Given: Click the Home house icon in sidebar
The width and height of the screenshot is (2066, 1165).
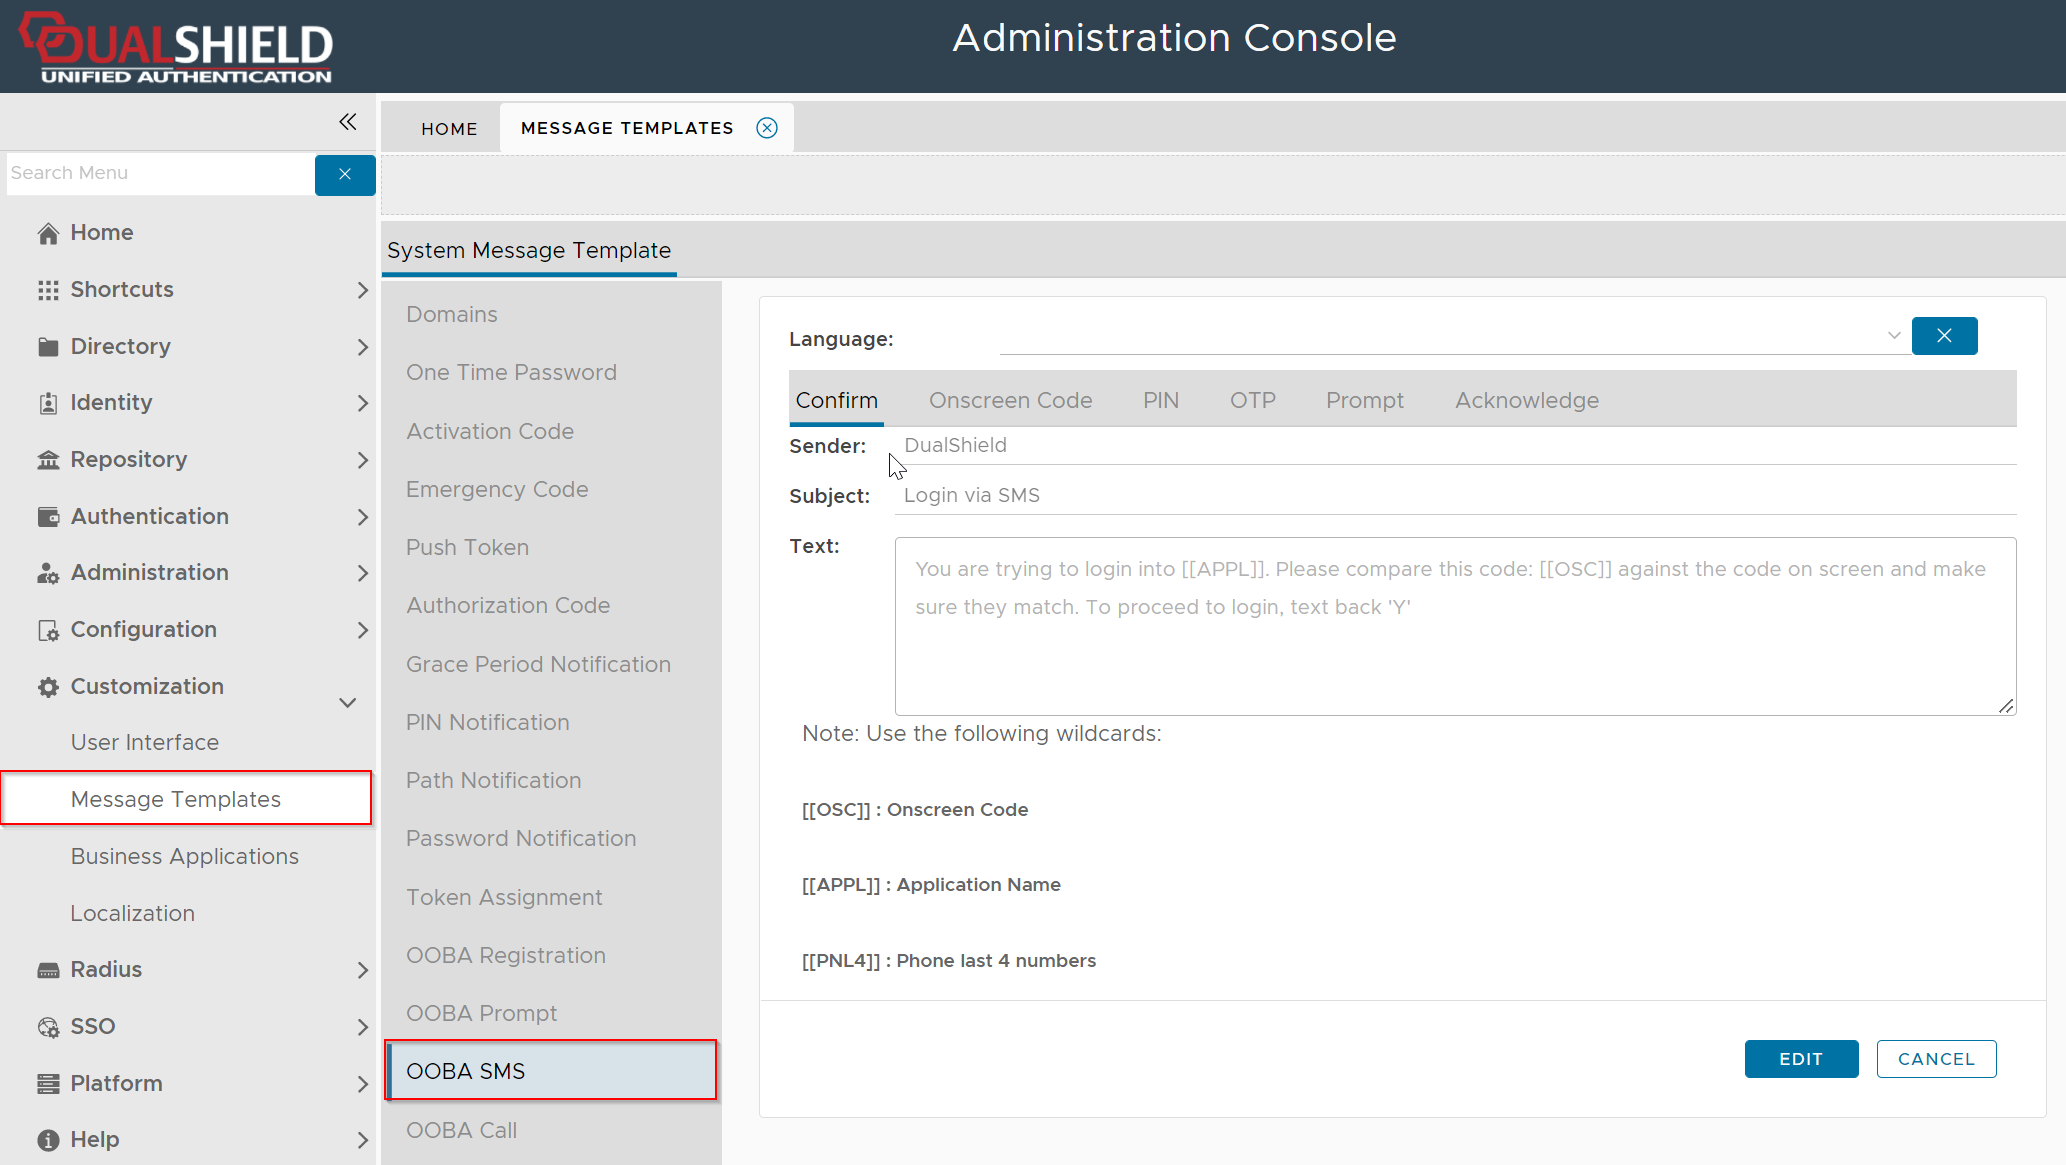Looking at the screenshot, I should [48, 233].
